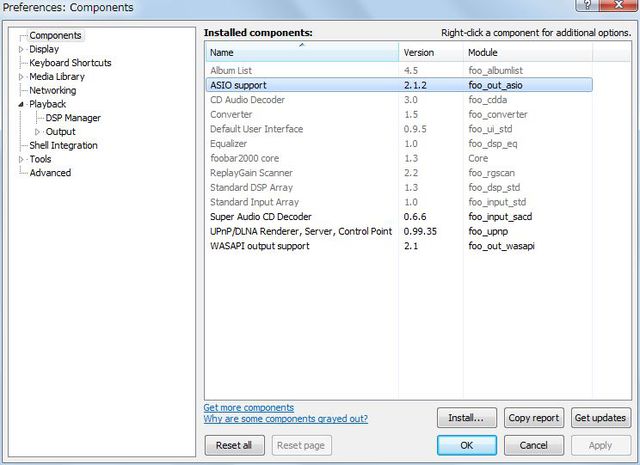The image size is (640, 465).
Task: Click the Get updates button
Action: tap(601, 418)
